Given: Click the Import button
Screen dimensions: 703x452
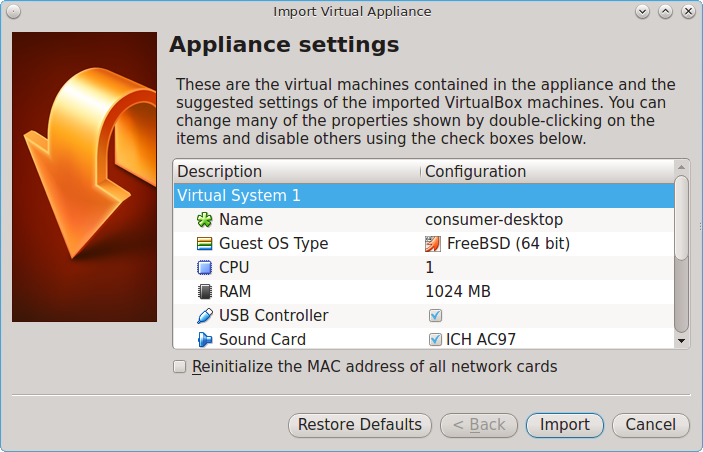Looking at the screenshot, I should point(564,425).
